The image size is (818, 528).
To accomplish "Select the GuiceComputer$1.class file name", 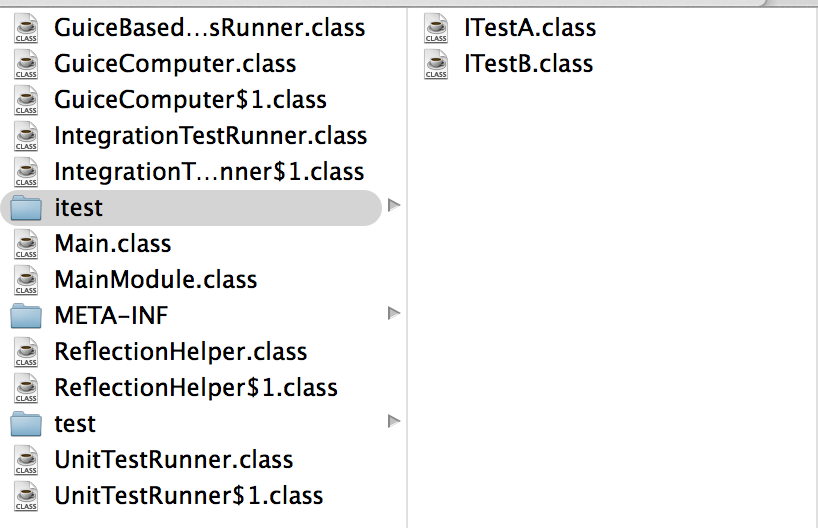I will coord(190,100).
